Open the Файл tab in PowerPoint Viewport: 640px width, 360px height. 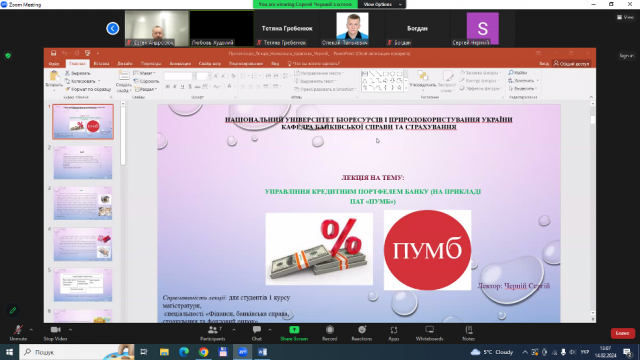click(54, 64)
